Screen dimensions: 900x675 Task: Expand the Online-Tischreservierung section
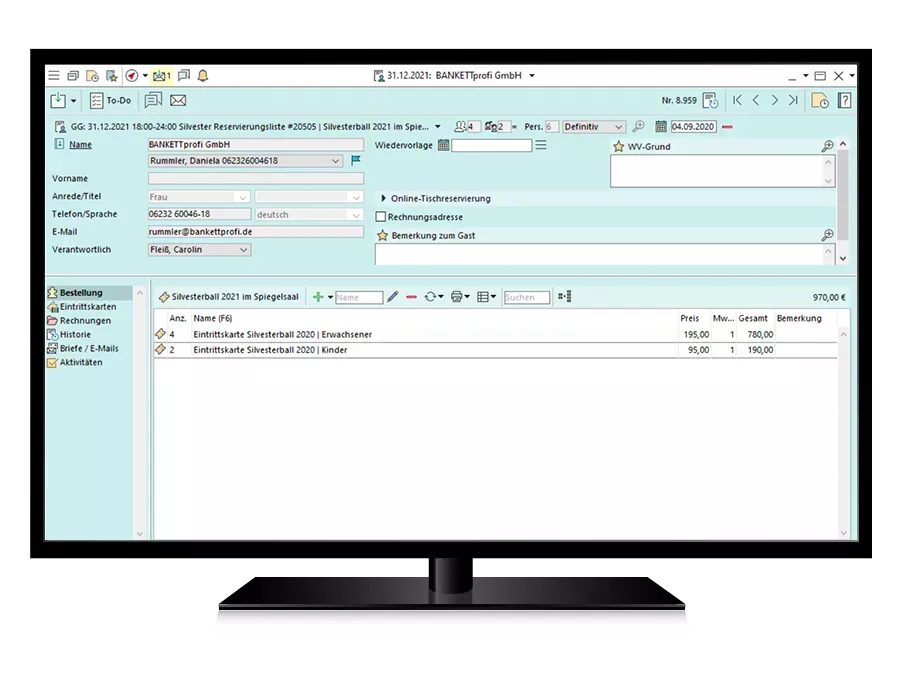click(x=384, y=198)
